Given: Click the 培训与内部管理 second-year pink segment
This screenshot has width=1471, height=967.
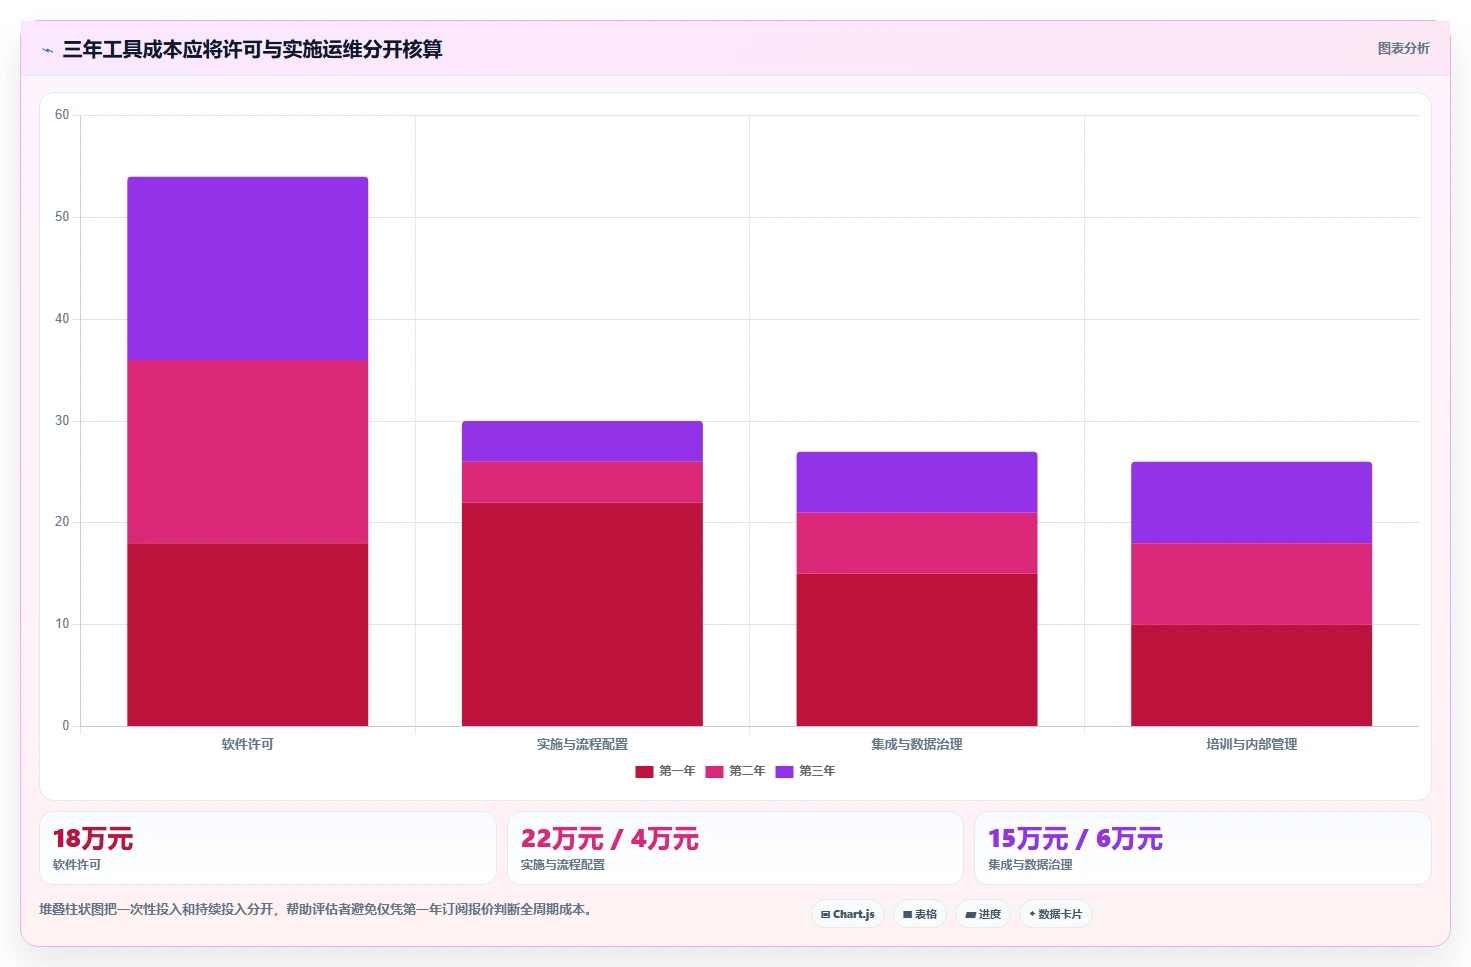Looking at the screenshot, I should pyautogui.click(x=1251, y=584).
